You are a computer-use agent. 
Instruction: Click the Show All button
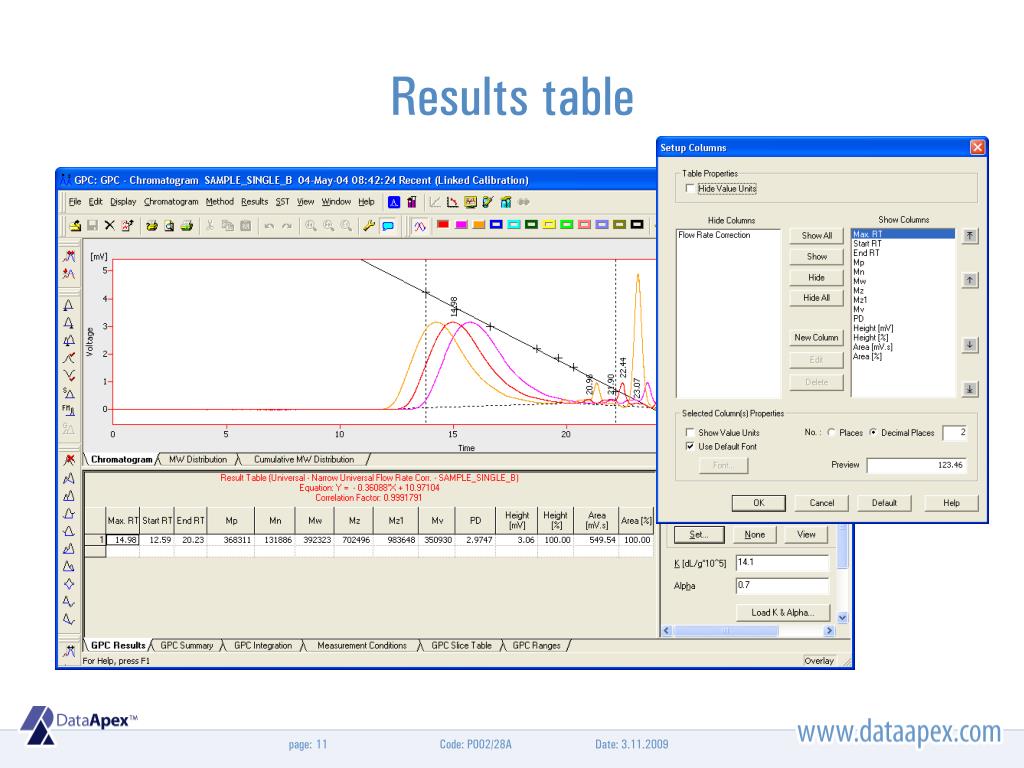816,236
